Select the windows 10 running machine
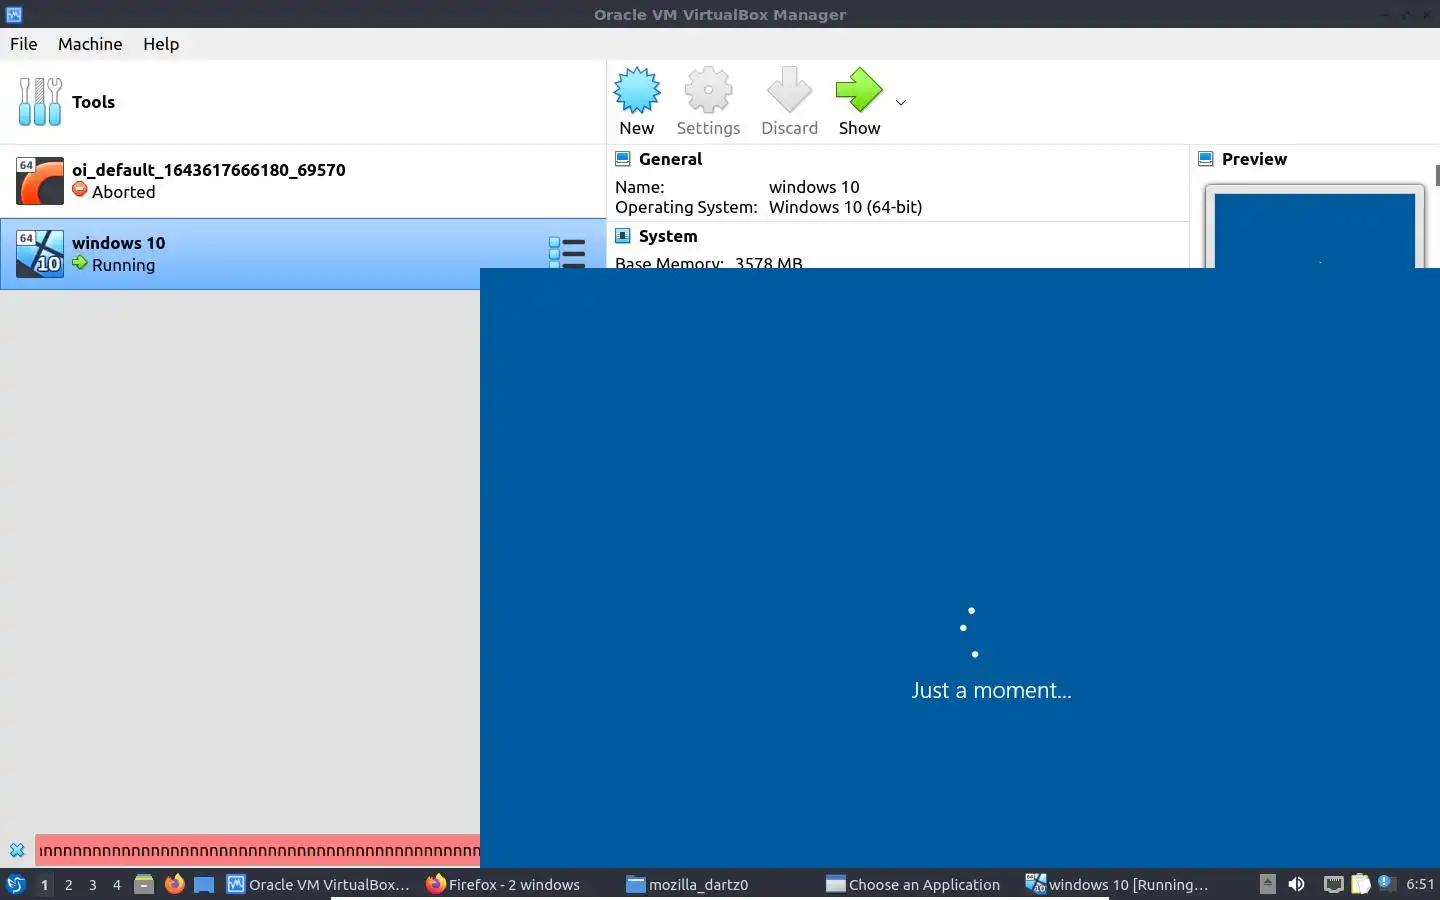Viewport: 1440px width, 900px height. (x=303, y=254)
